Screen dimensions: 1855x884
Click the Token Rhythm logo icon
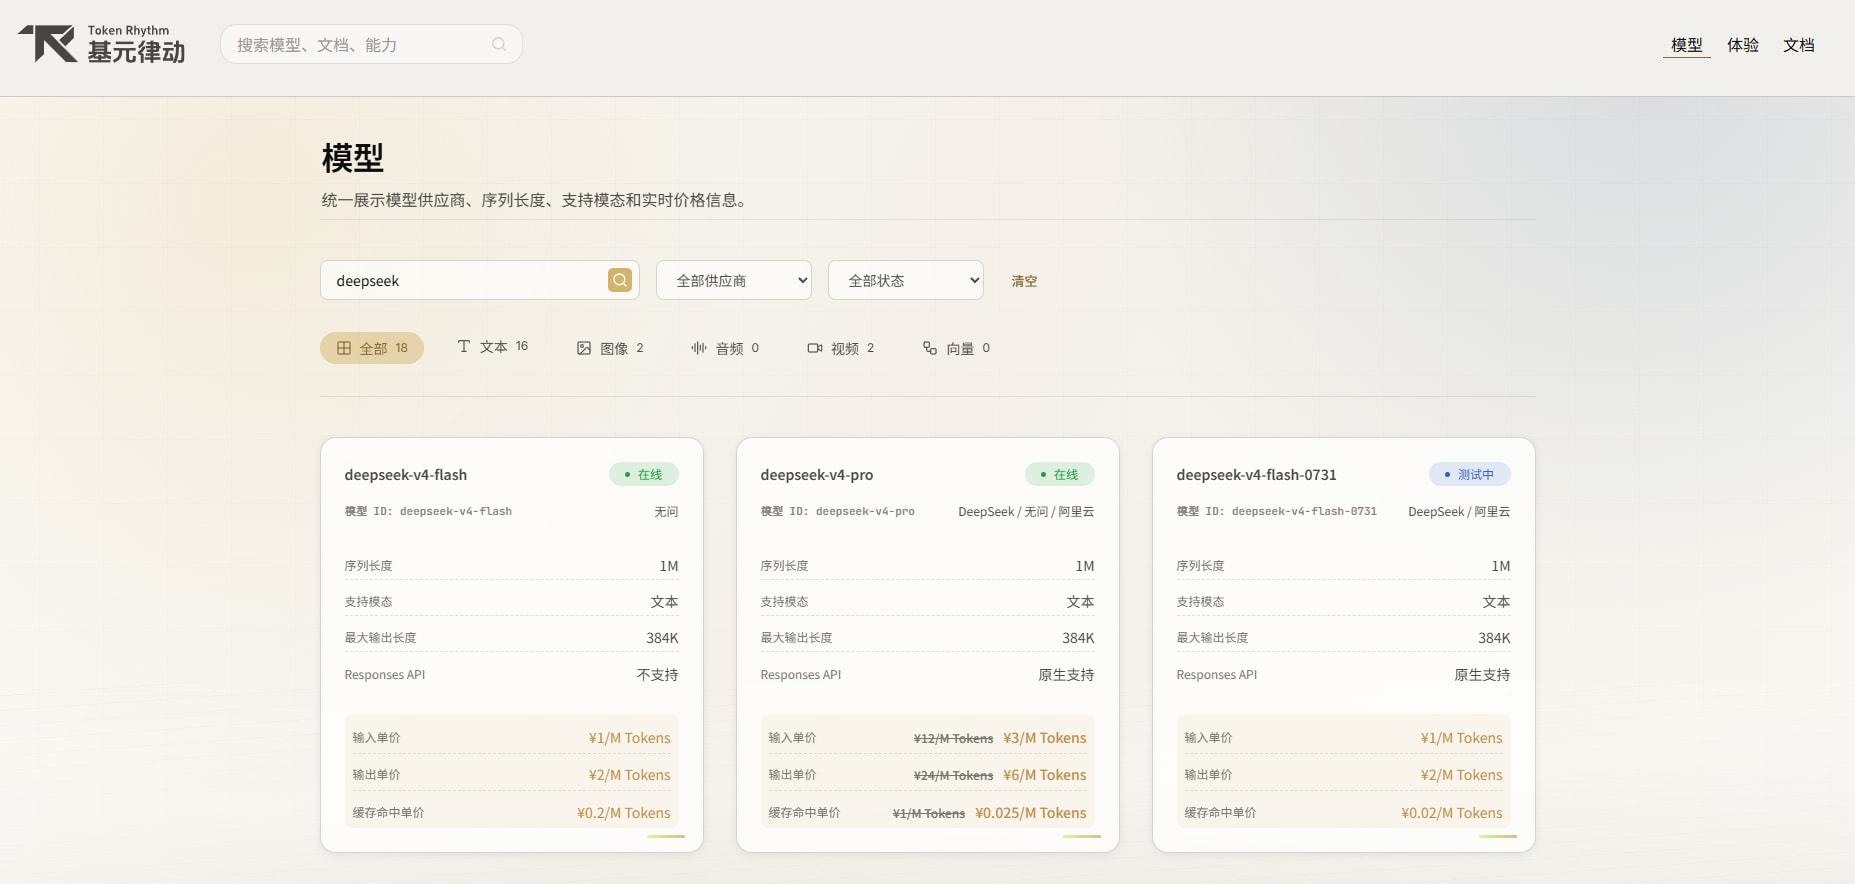tap(47, 44)
